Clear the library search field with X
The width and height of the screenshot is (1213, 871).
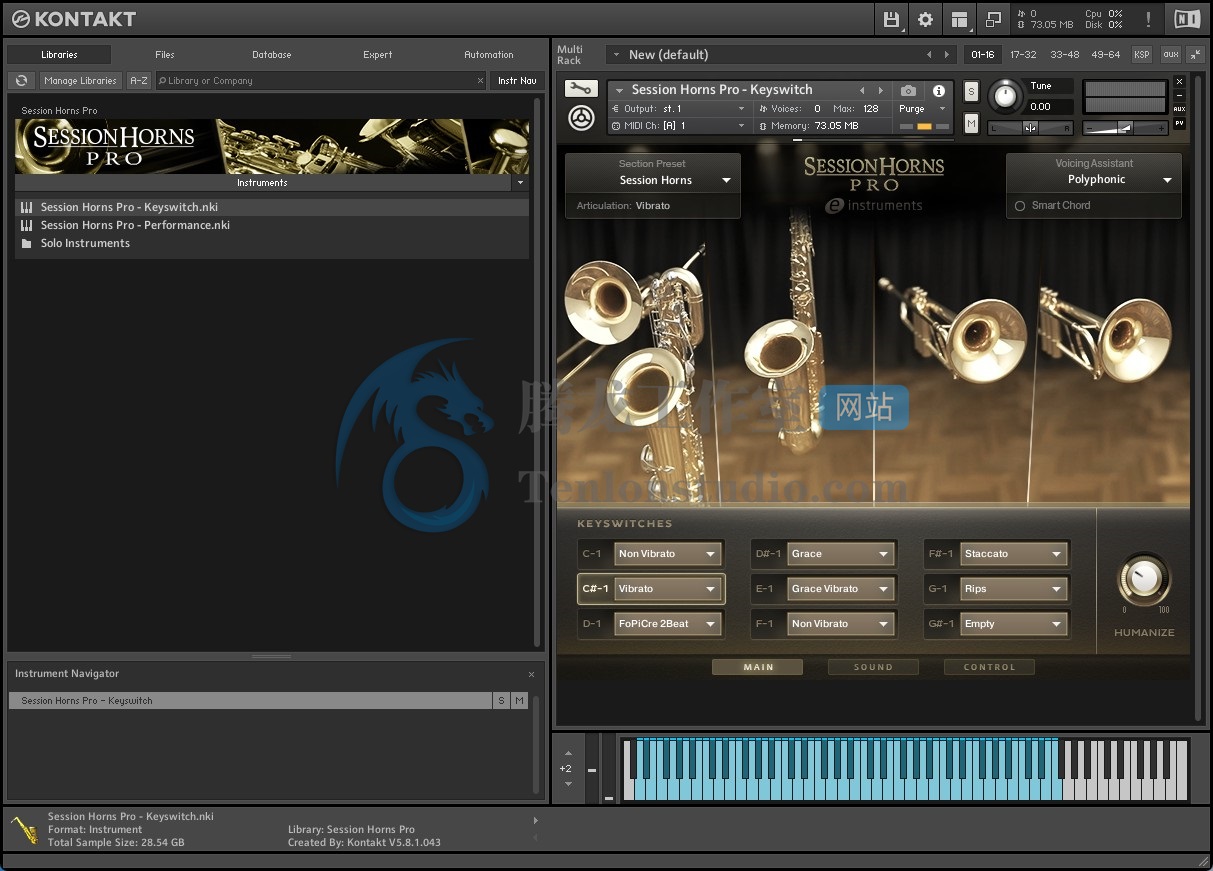pyautogui.click(x=479, y=81)
